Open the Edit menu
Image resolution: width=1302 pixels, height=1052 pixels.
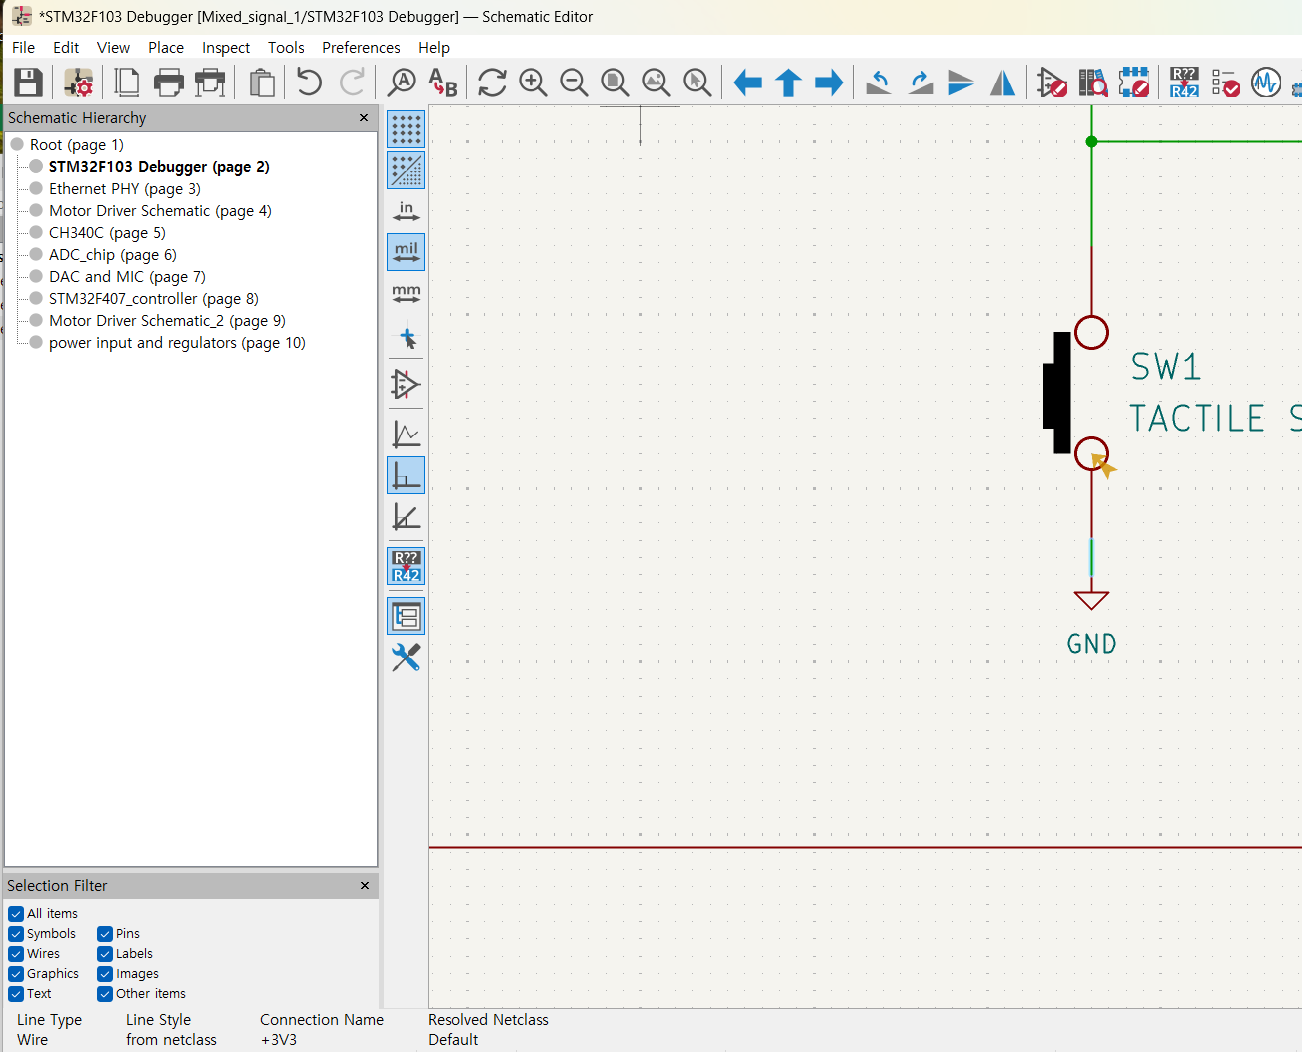point(66,47)
